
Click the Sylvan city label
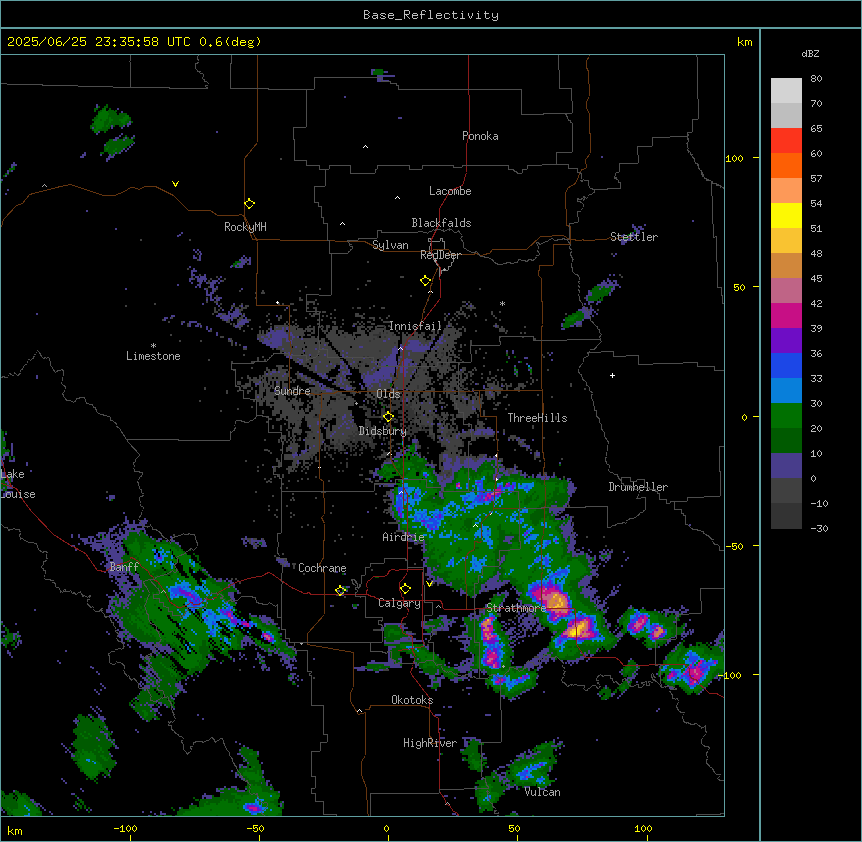click(x=390, y=245)
